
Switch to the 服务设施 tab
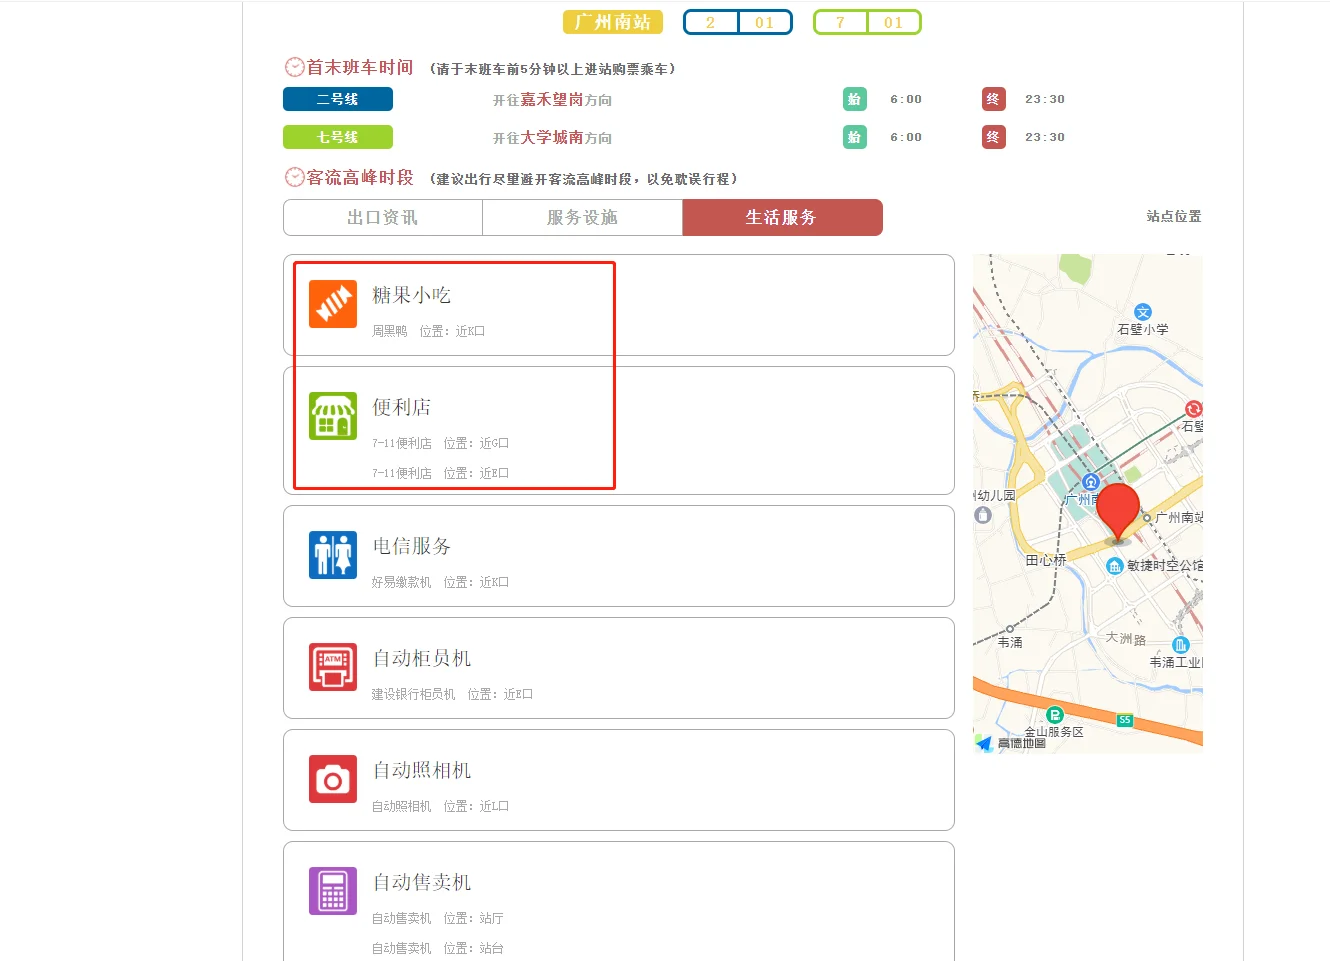582,217
